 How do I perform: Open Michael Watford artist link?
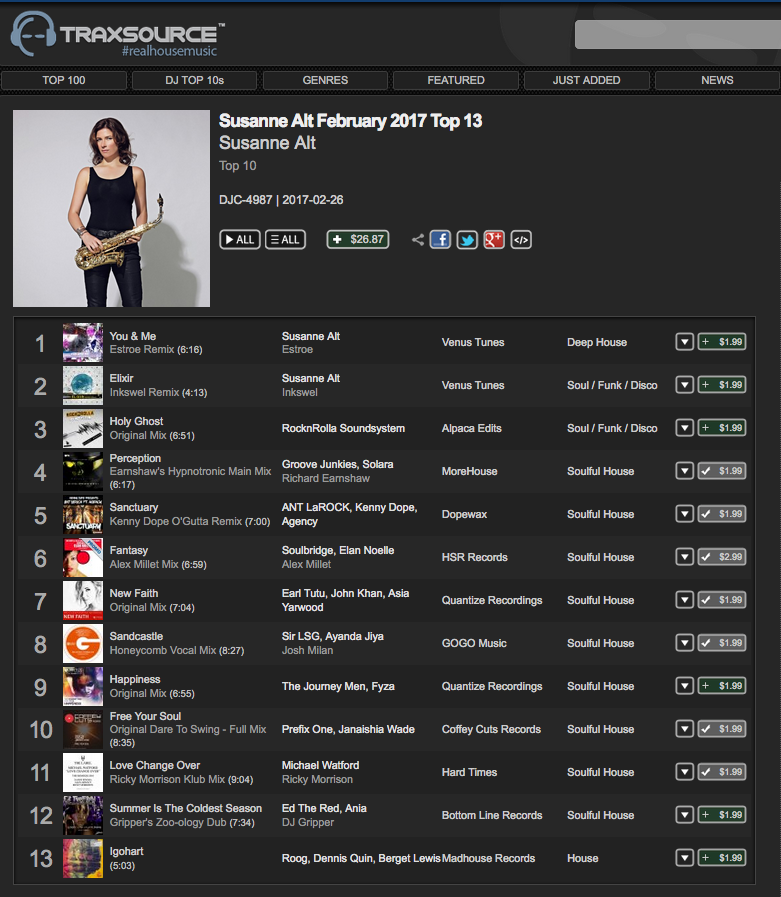pos(320,765)
